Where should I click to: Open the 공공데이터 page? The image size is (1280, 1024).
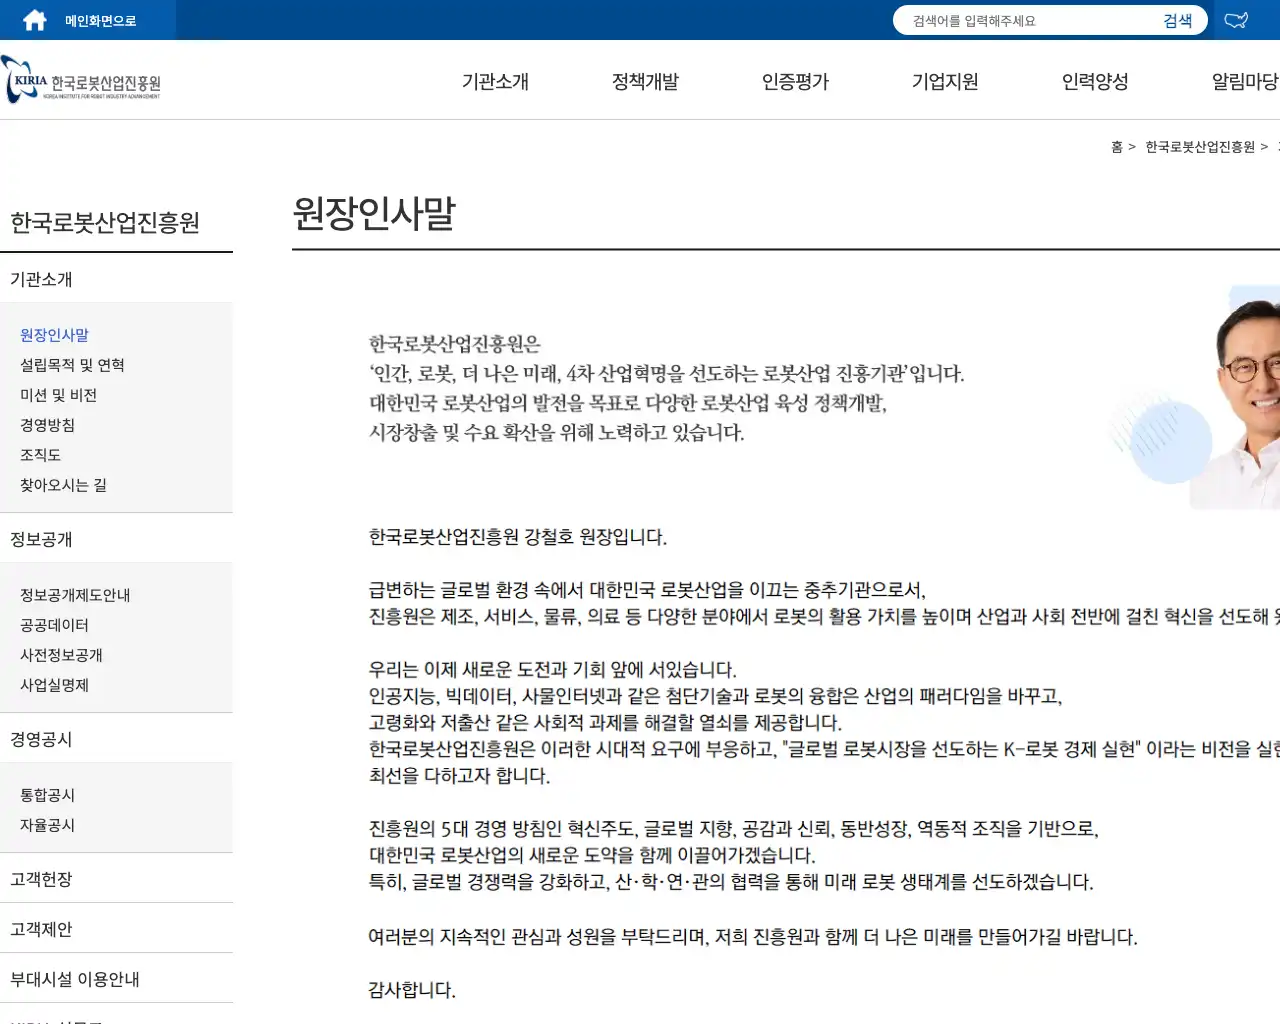[x=55, y=624]
